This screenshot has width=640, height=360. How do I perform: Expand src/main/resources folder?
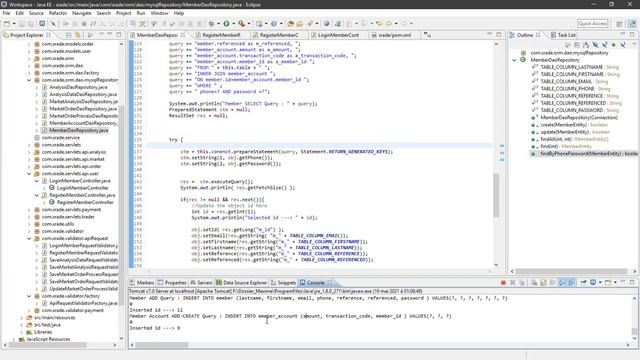22,318
